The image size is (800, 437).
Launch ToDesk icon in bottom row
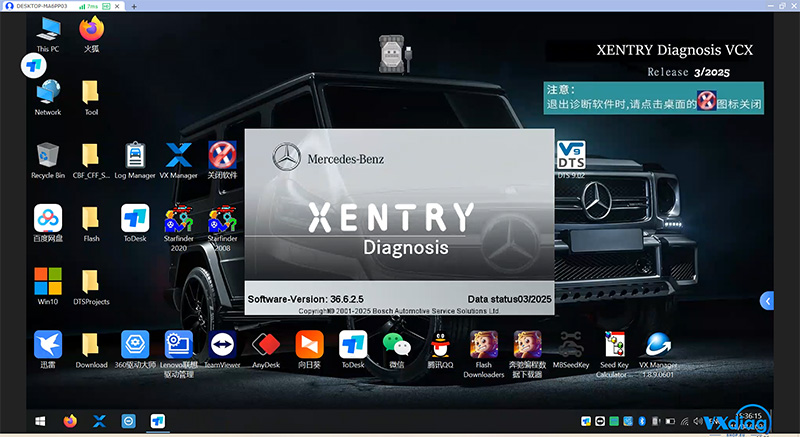(353, 349)
